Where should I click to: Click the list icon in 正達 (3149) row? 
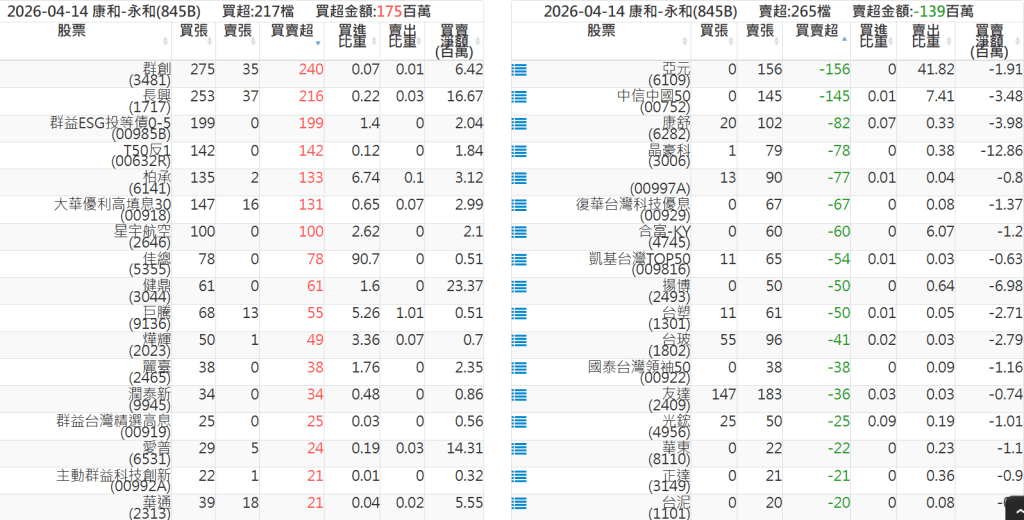[x=519, y=475]
